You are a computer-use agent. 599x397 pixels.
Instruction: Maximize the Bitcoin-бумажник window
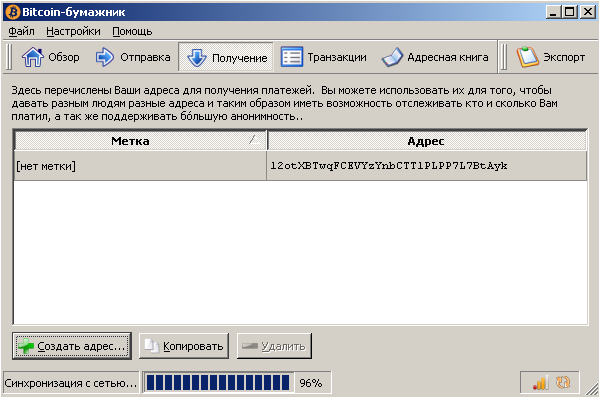(569, 12)
